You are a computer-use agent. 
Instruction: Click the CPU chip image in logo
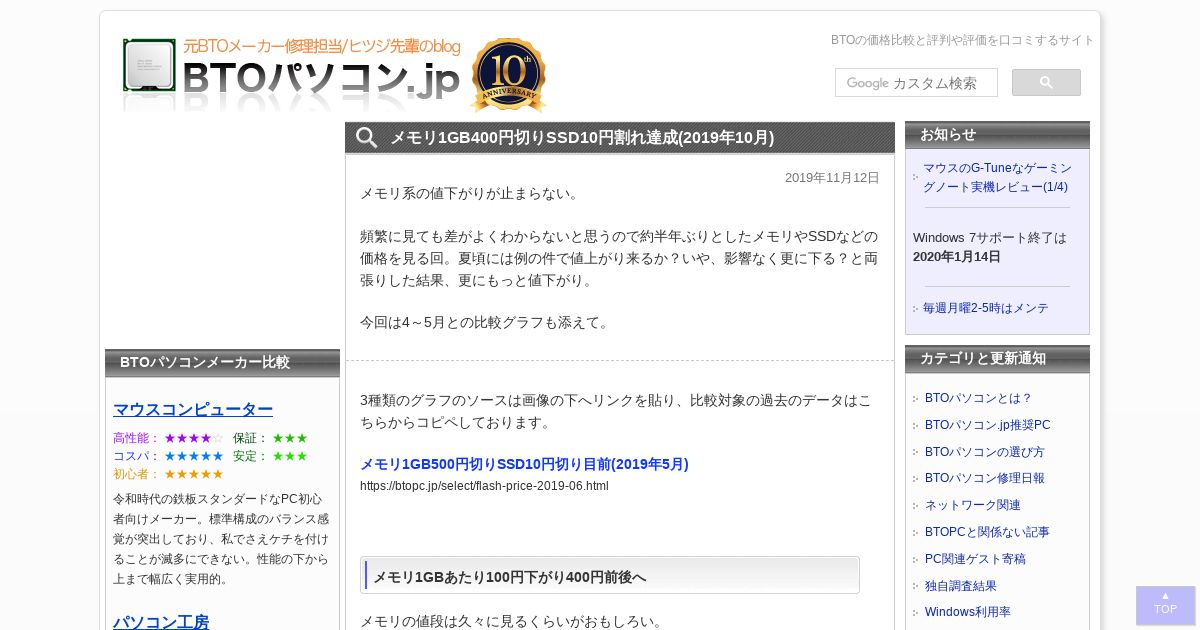(x=149, y=65)
